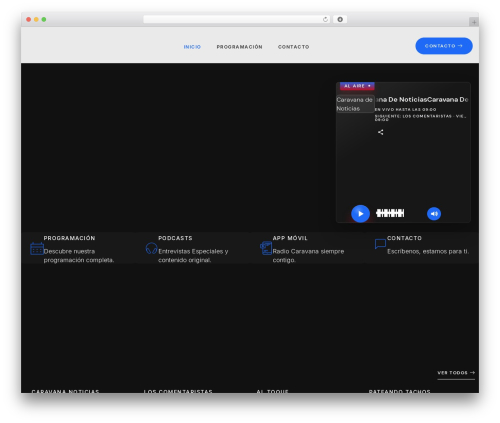The width and height of the screenshot is (500, 423).
Task: Click the chat bubble icon beside Contacto
Action: point(380,244)
